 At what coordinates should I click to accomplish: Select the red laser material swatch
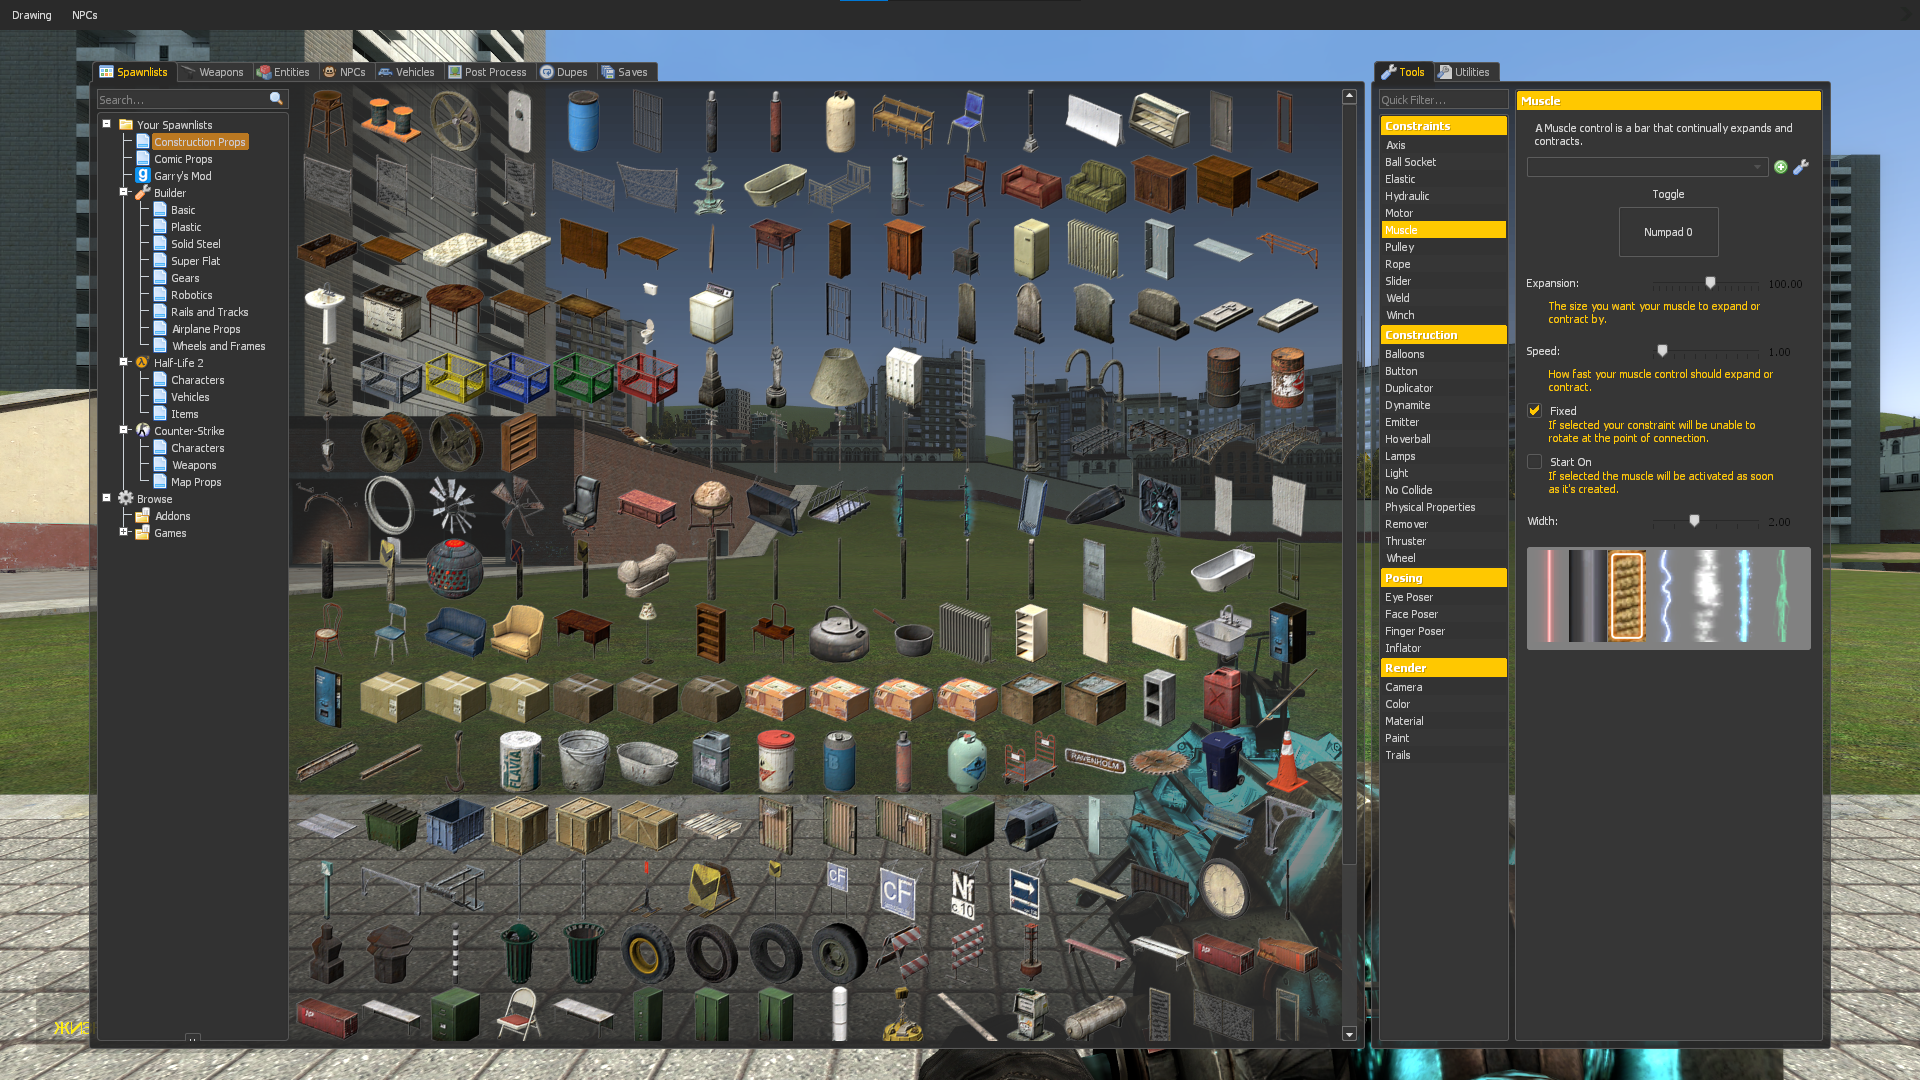[x=1549, y=597]
